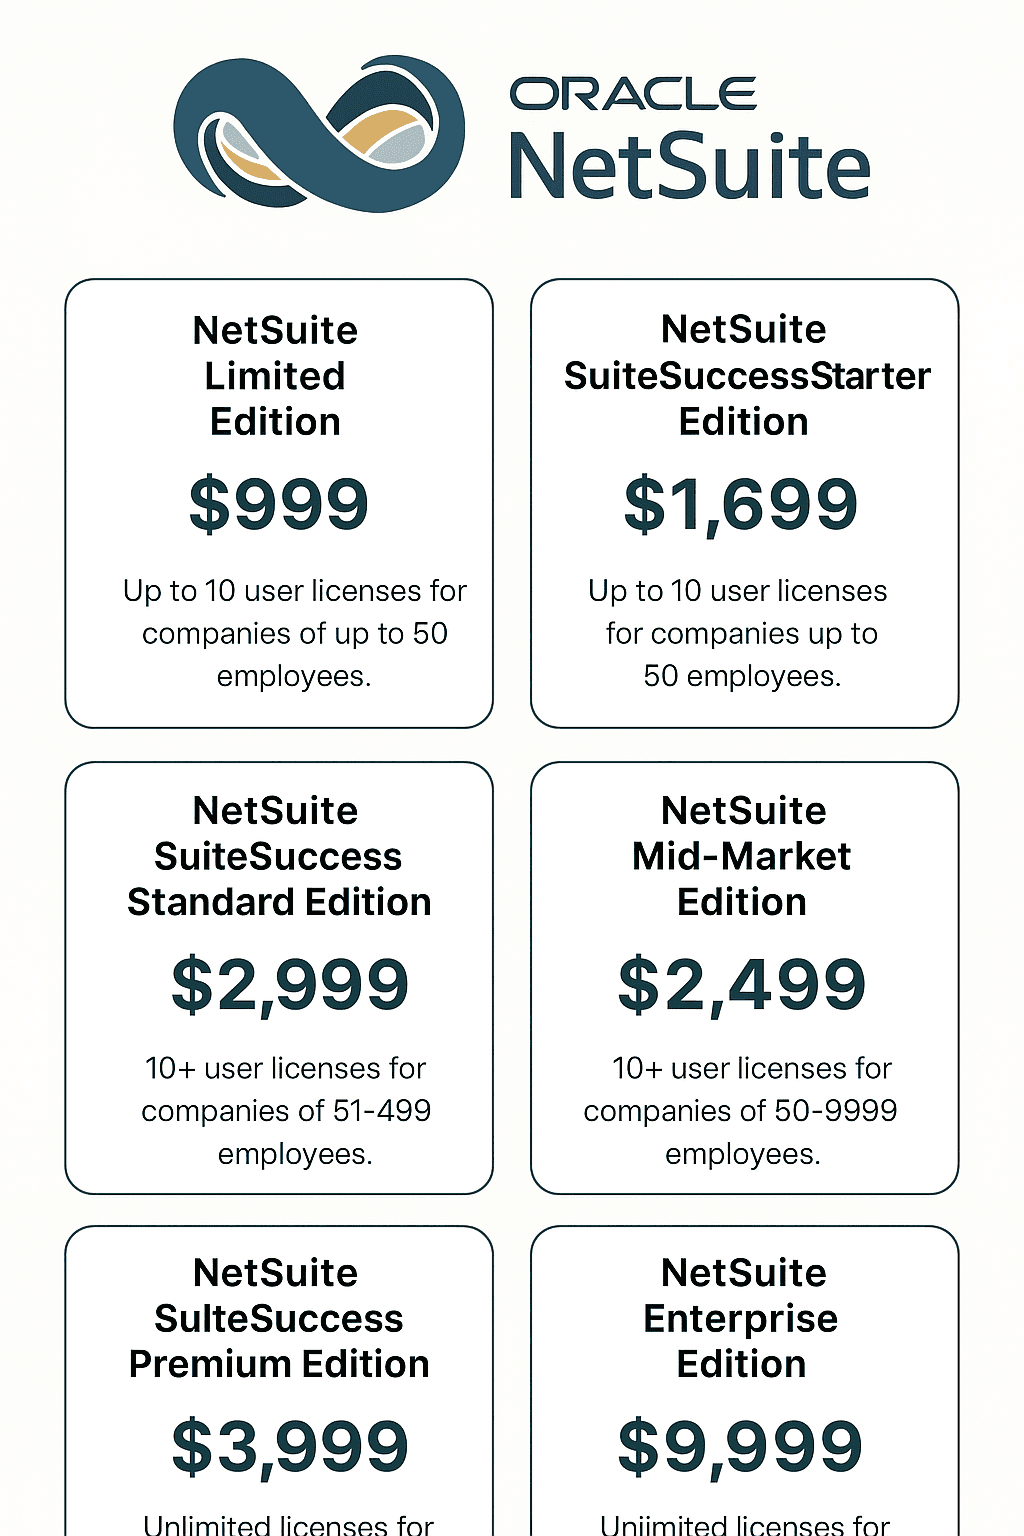
Task: Select the SuiteSuccess Standard Edition heading
Action: (279, 856)
